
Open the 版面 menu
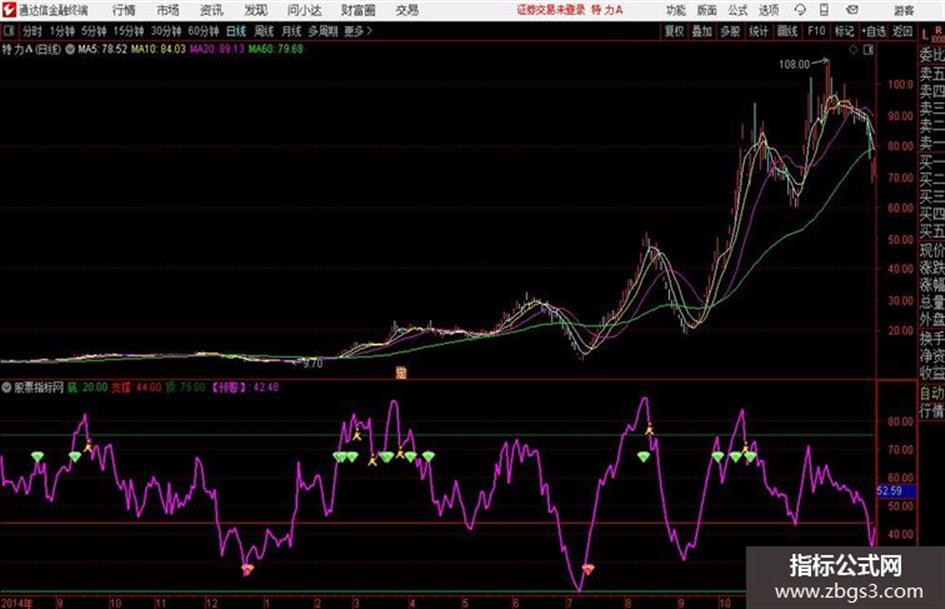coord(707,10)
